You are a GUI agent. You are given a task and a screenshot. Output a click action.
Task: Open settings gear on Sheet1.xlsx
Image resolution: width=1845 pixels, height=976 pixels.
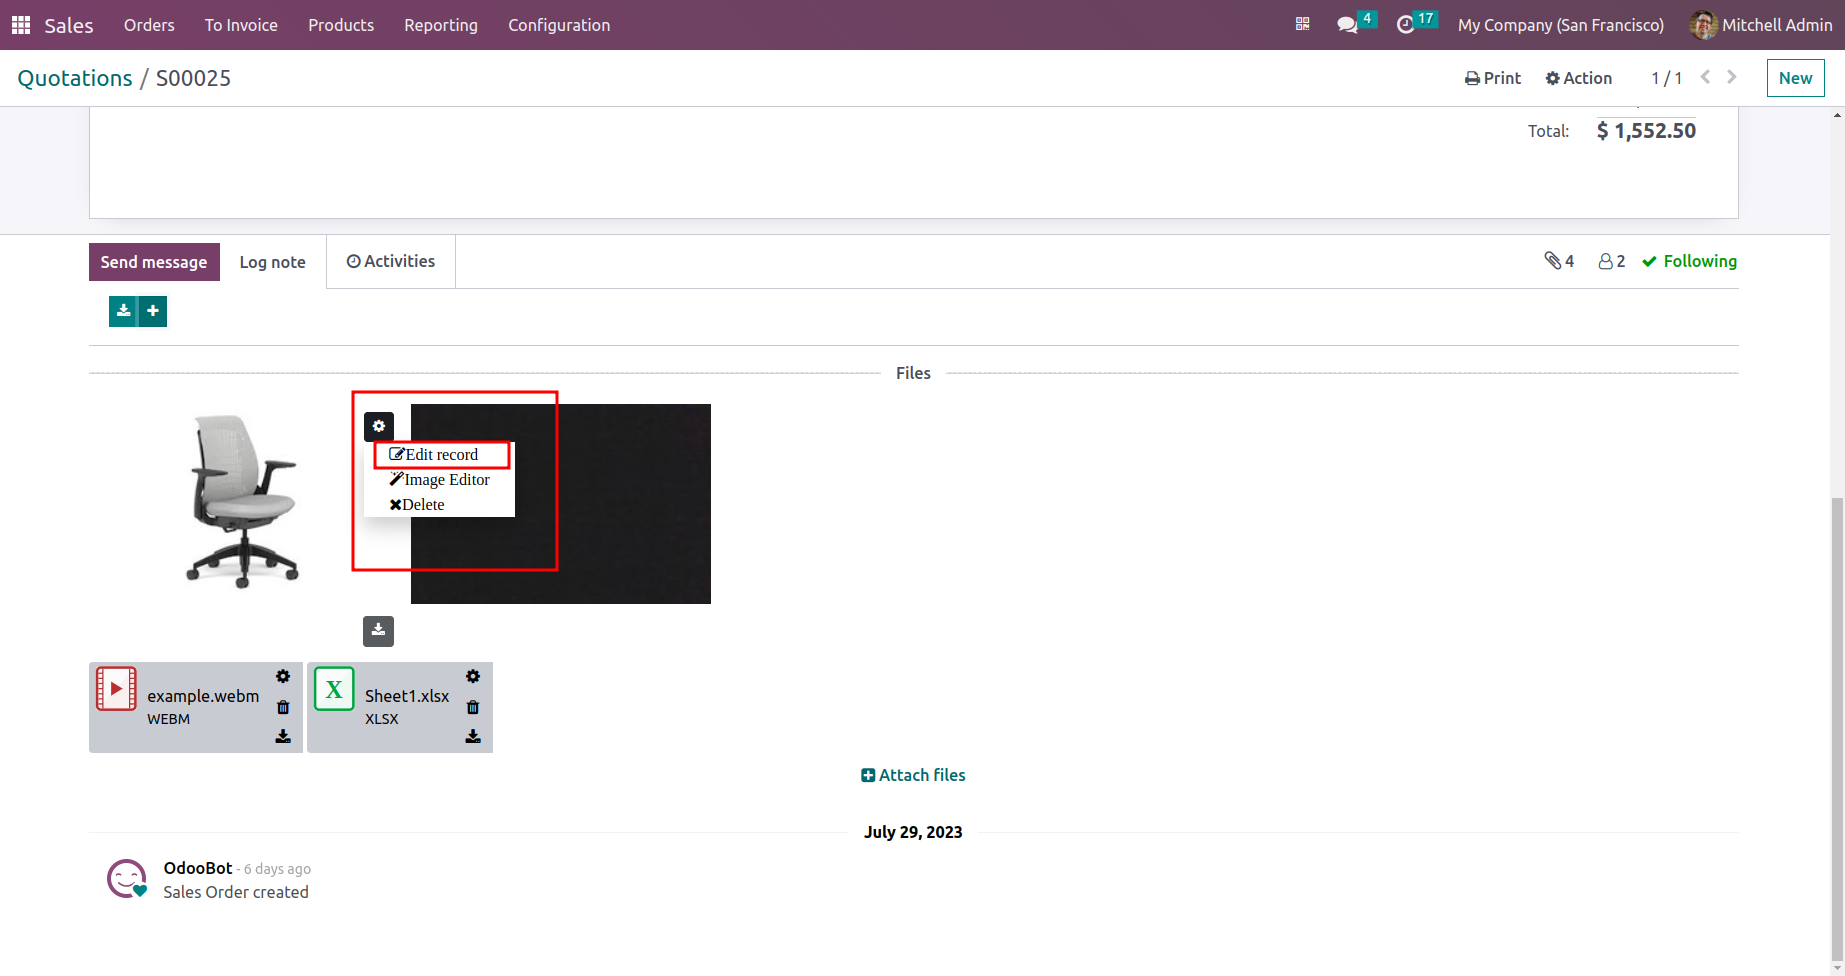click(473, 676)
